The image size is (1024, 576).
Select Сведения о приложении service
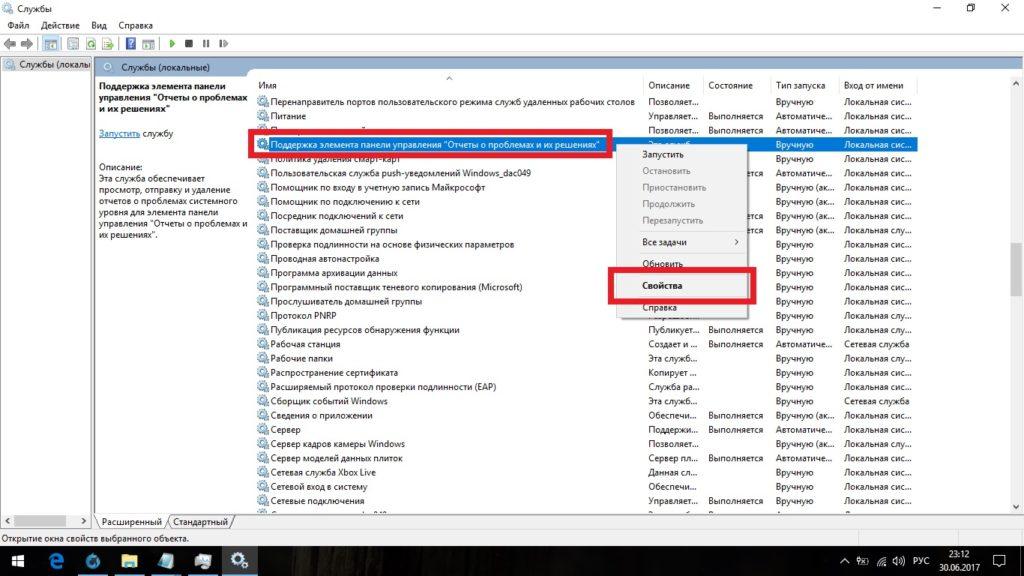(586, 415)
